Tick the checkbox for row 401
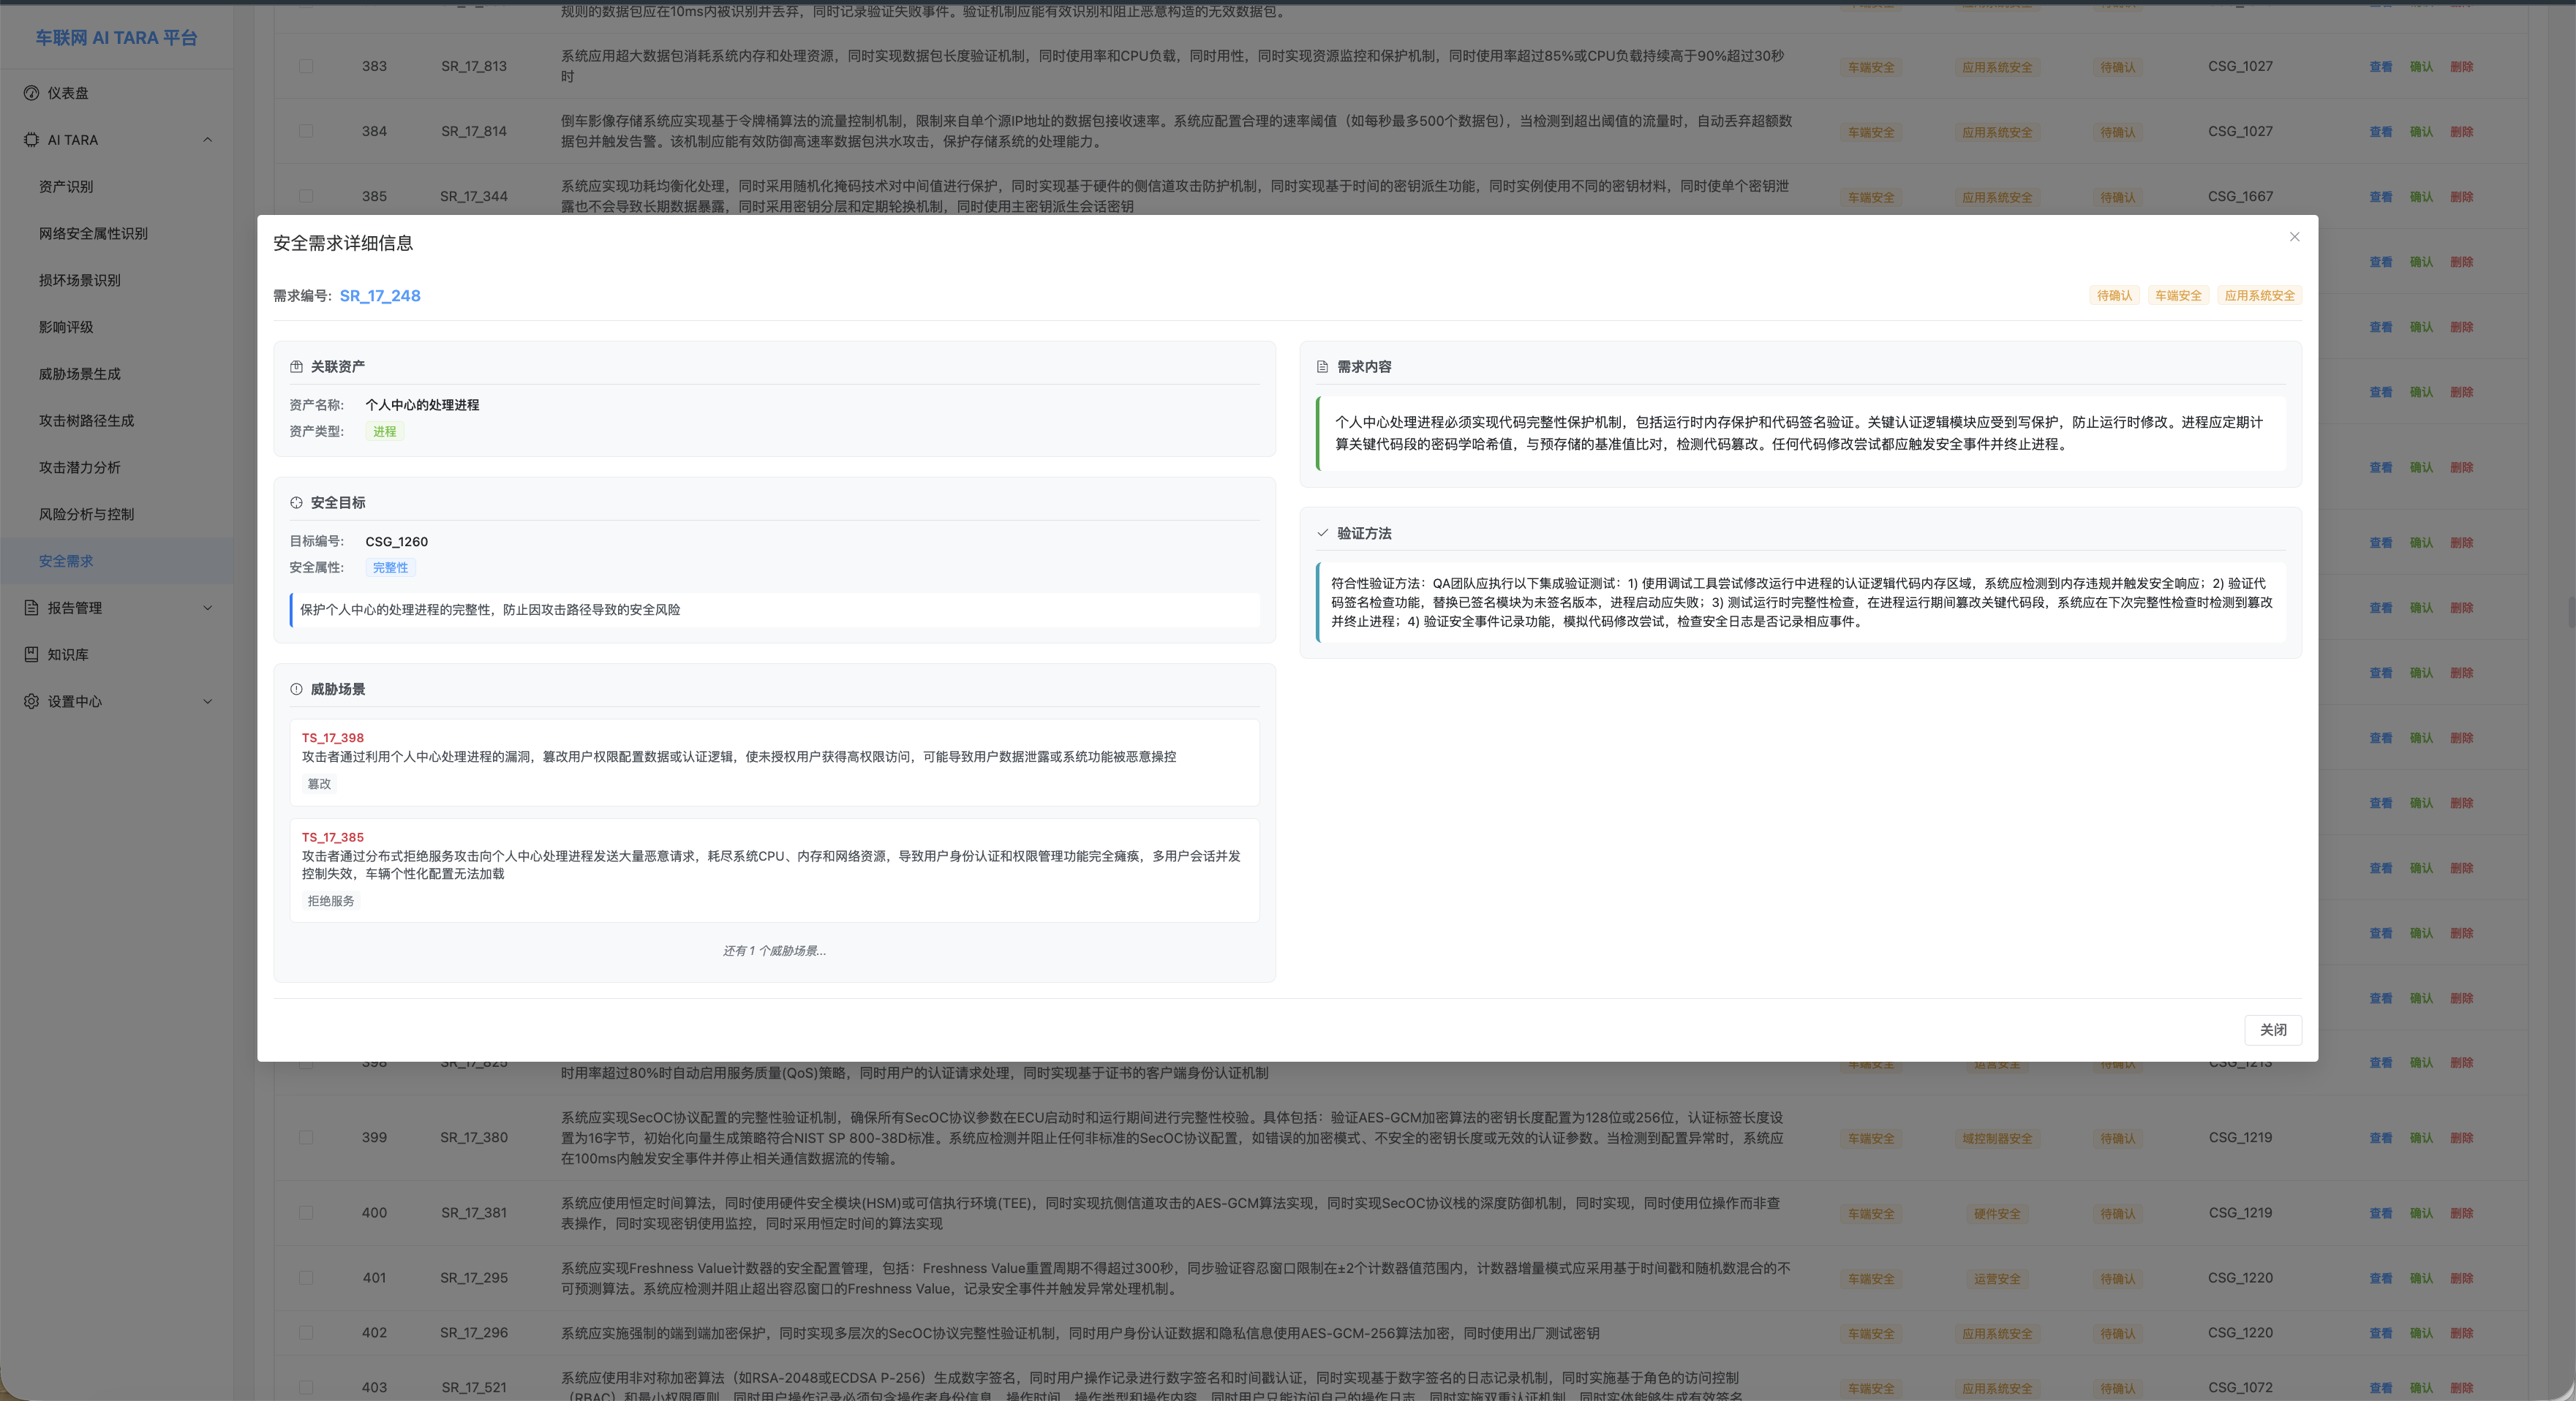Image resolution: width=2576 pixels, height=1401 pixels. (306, 1277)
